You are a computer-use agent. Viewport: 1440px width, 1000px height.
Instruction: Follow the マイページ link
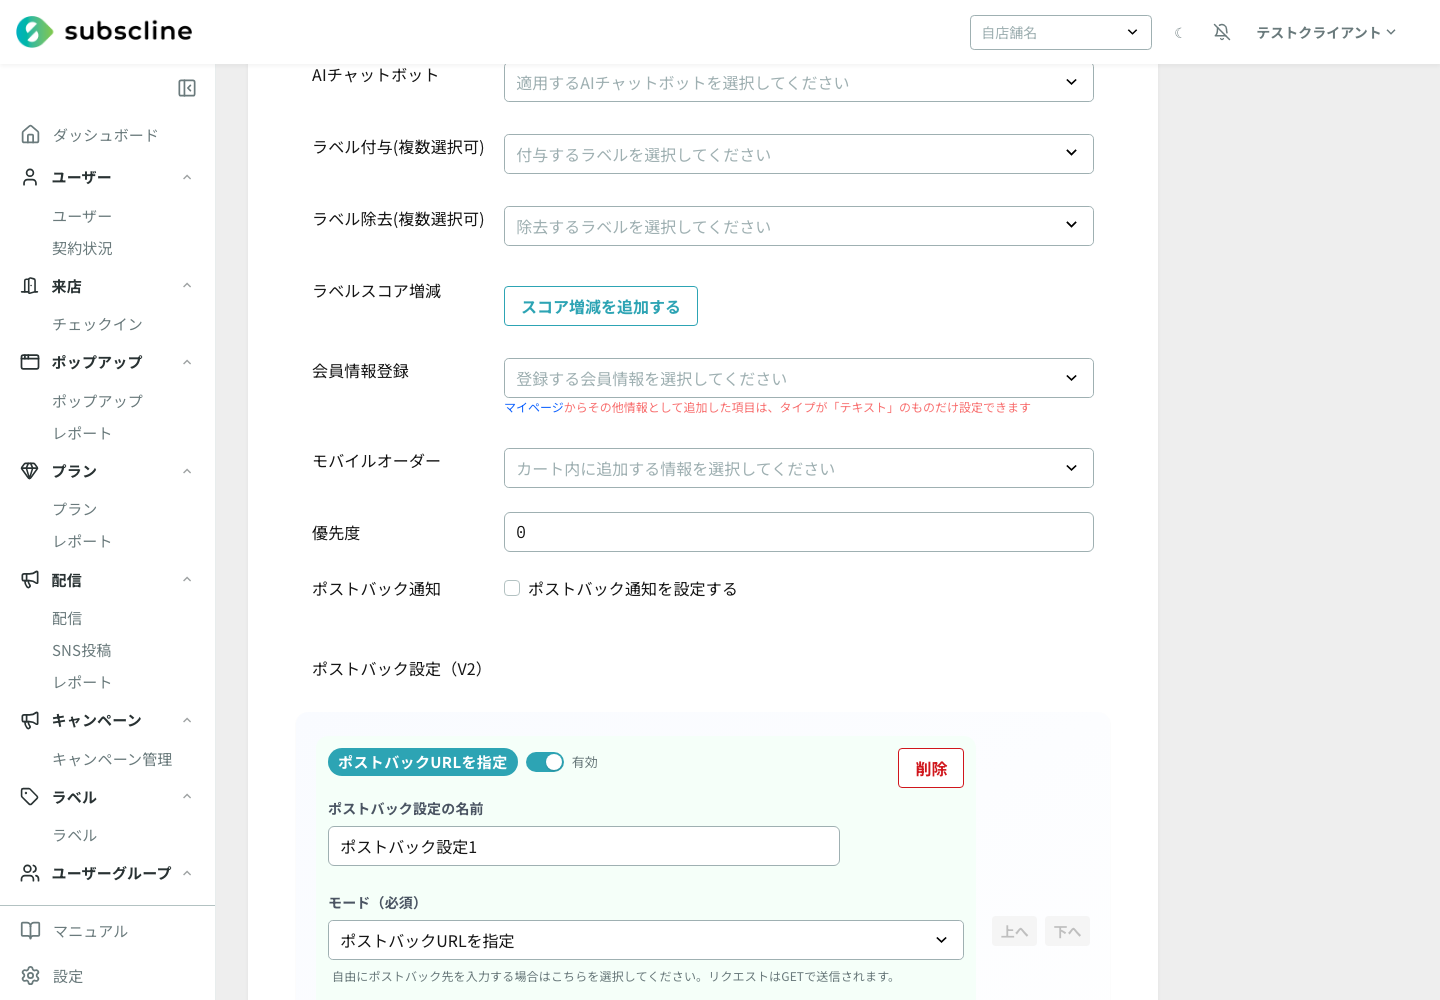(534, 407)
